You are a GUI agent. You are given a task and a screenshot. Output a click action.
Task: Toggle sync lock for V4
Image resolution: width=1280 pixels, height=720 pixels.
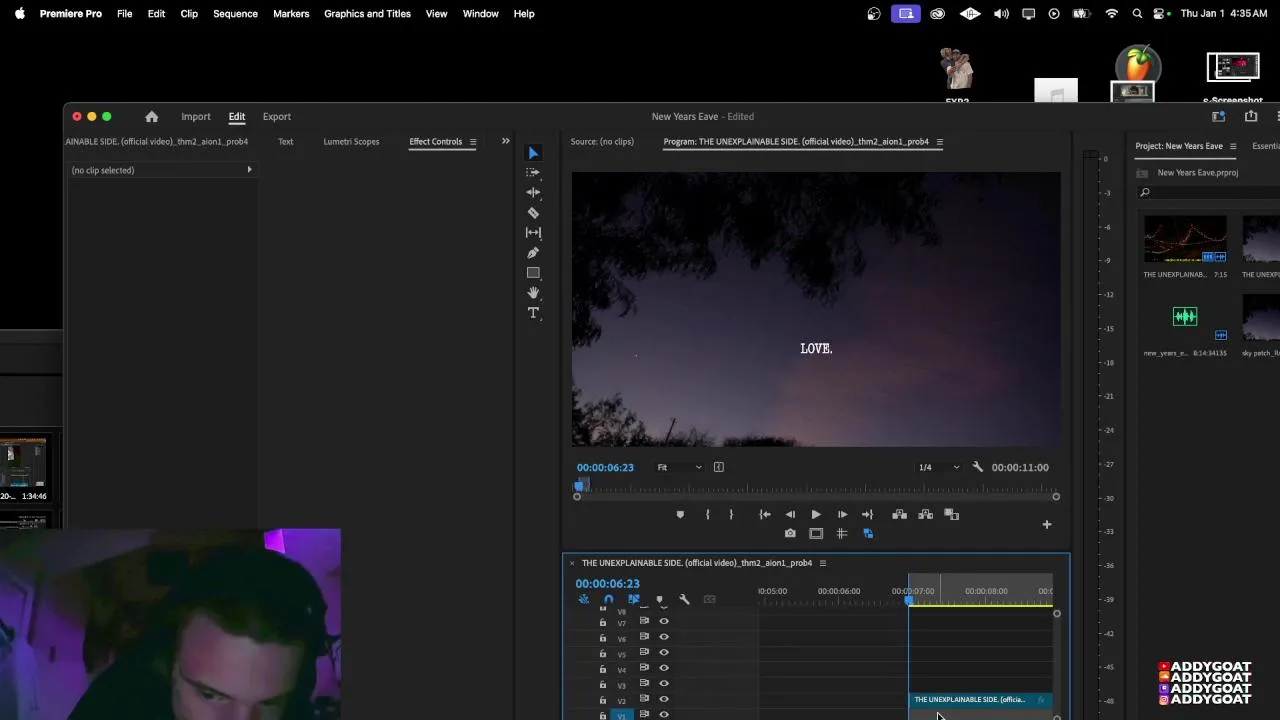[x=644, y=668]
